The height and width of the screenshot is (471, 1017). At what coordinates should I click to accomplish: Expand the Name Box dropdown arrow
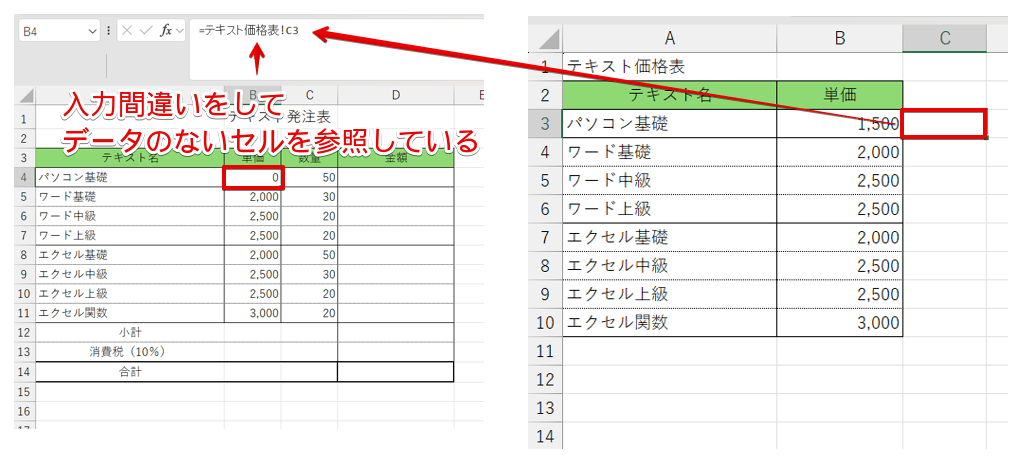90,30
